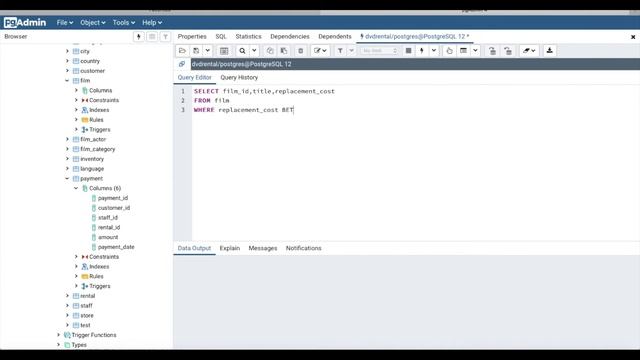Select the Query Editor tab
640x360 pixels.
click(195, 78)
